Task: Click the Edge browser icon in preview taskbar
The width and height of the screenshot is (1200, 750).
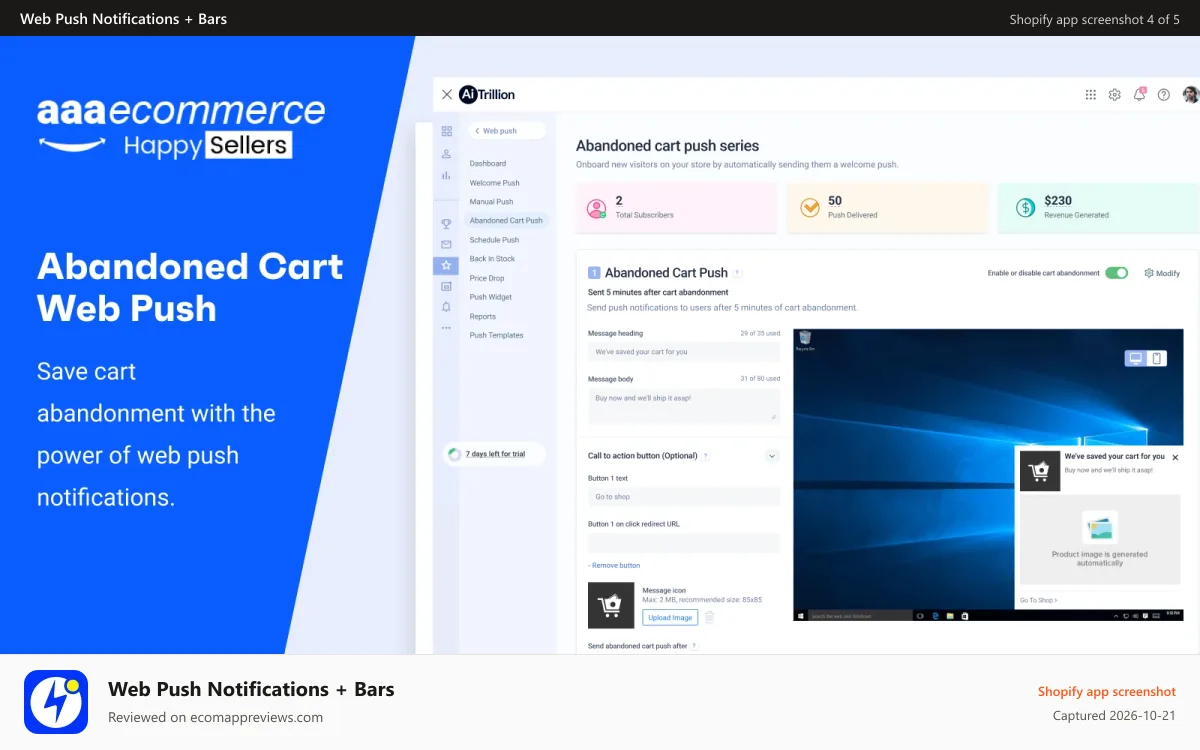Action: coord(934,615)
